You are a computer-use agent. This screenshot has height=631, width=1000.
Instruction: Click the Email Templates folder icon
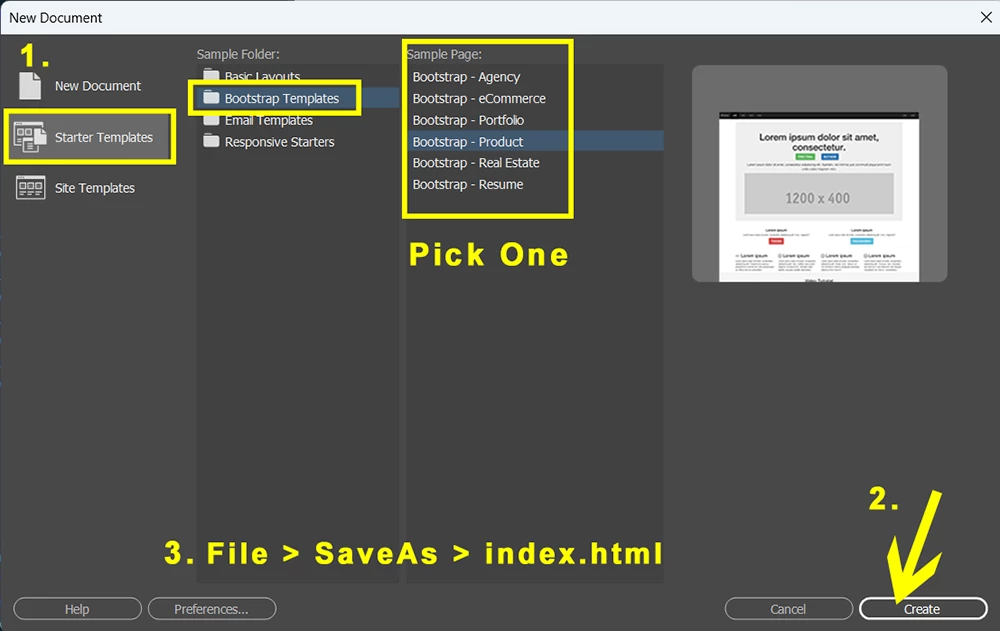pyautogui.click(x=211, y=120)
